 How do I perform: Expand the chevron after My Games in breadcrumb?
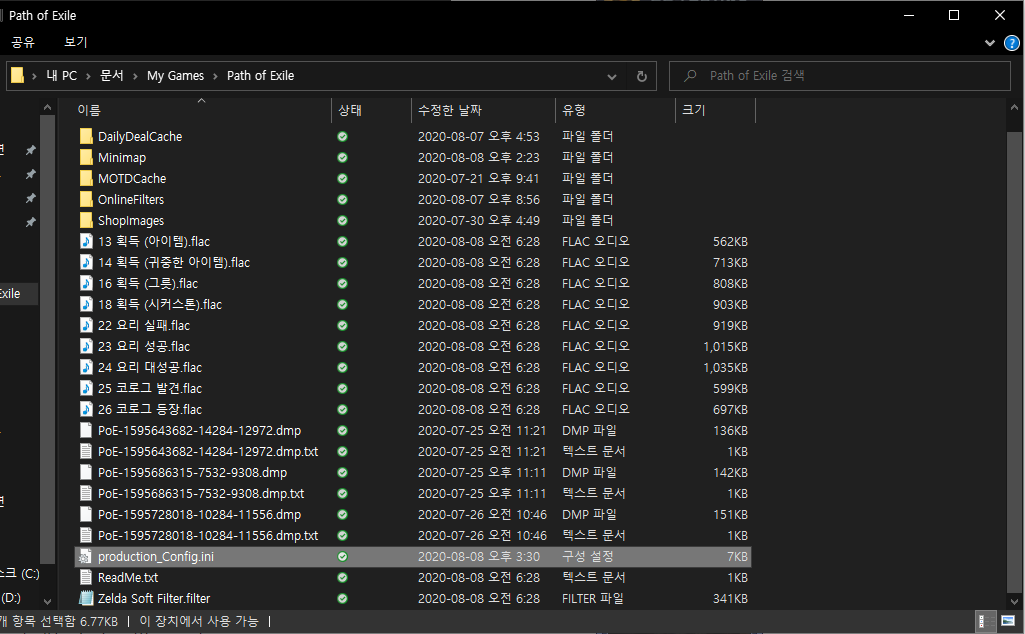pos(215,76)
